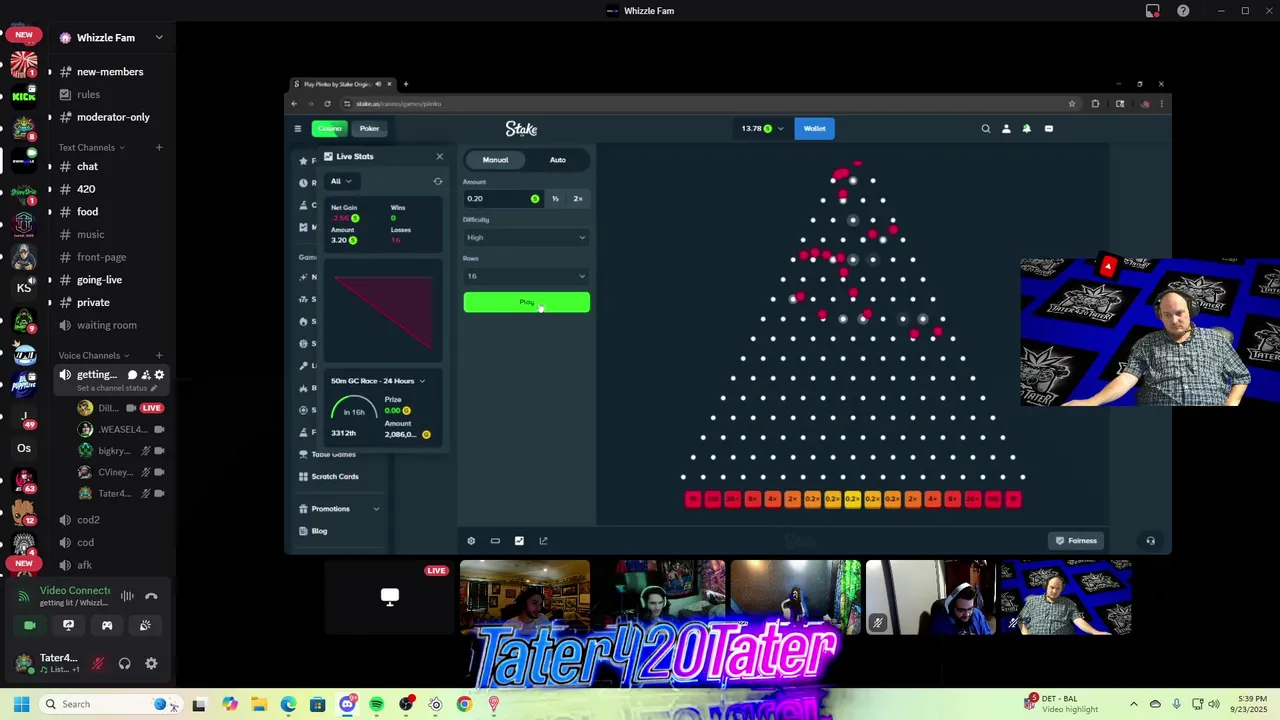The width and height of the screenshot is (1280, 720).
Task: Edit the voice channel settings
Action: 159,375
